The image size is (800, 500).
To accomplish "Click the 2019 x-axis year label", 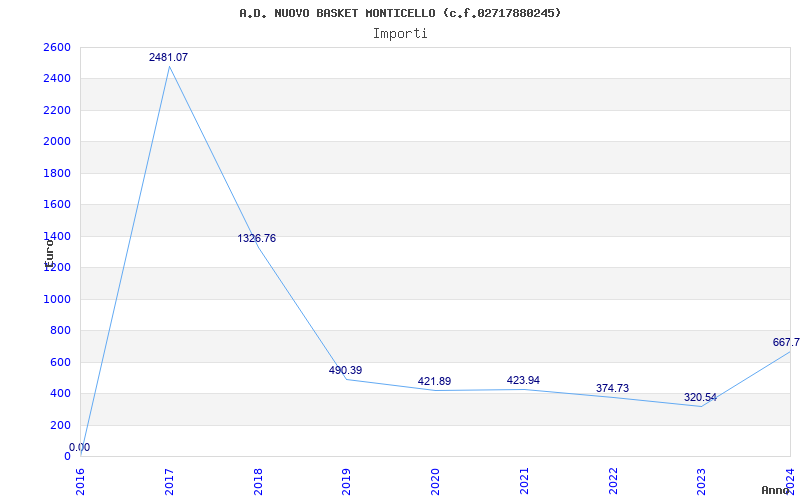I will 347,481.
